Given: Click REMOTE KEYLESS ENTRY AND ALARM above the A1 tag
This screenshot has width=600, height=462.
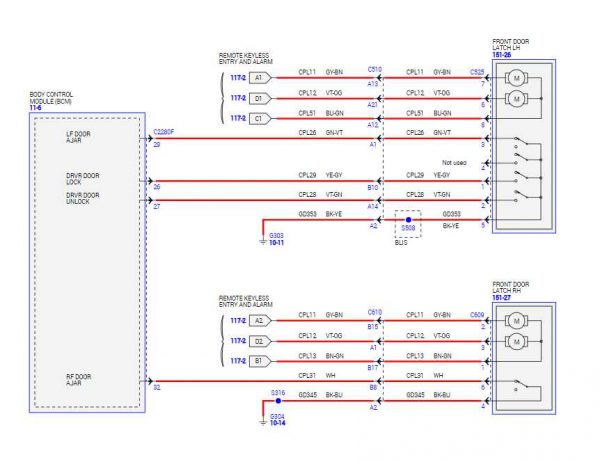Looking at the screenshot, I should tap(246, 59).
